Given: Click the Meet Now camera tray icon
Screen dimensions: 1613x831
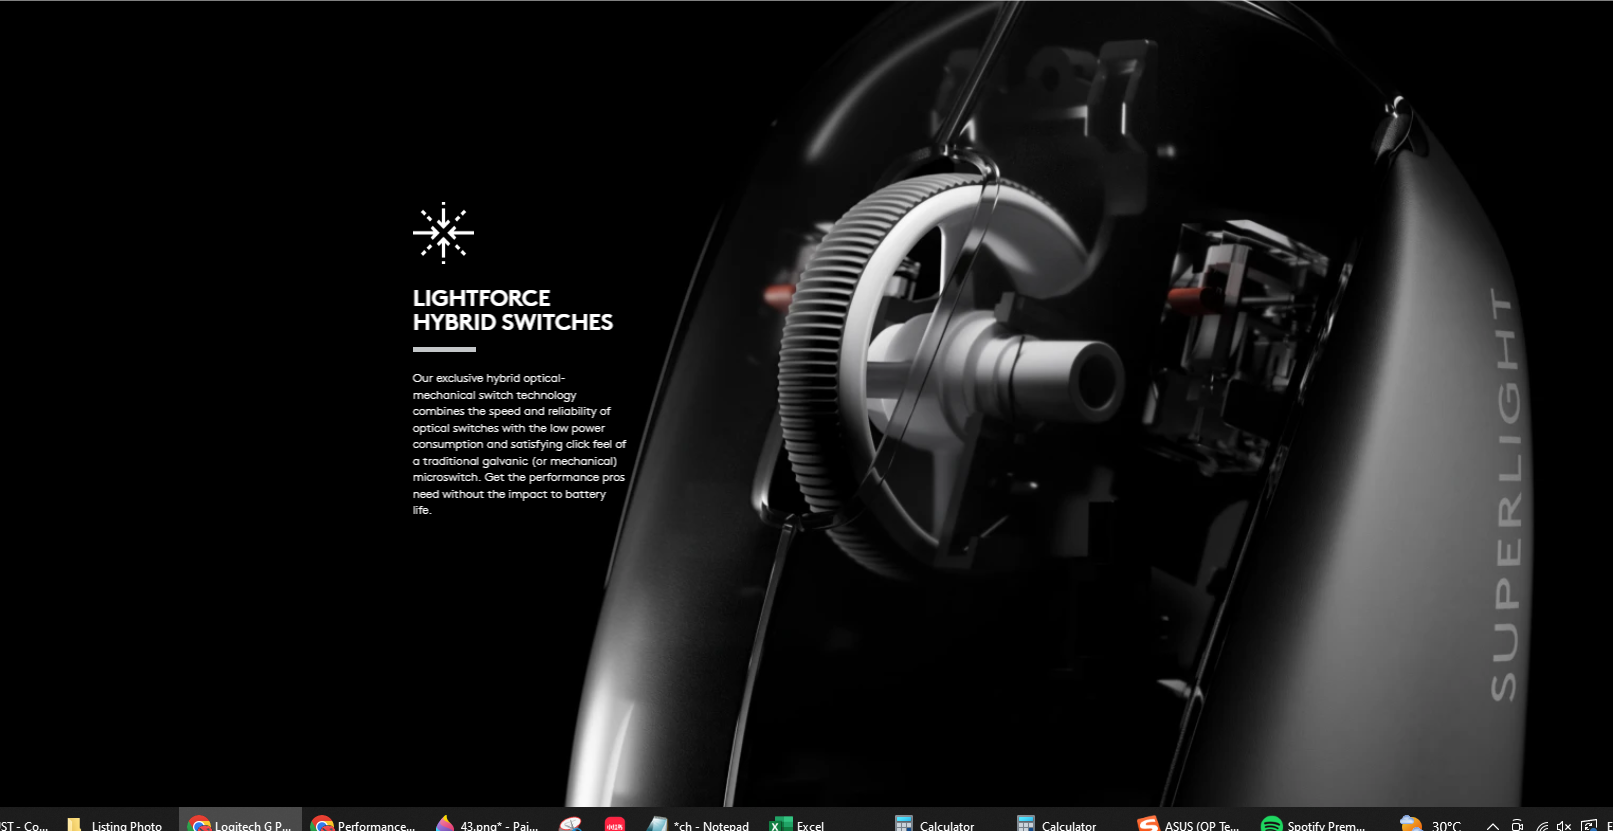Looking at the screenshot, I should click(x=1517, y=825).
